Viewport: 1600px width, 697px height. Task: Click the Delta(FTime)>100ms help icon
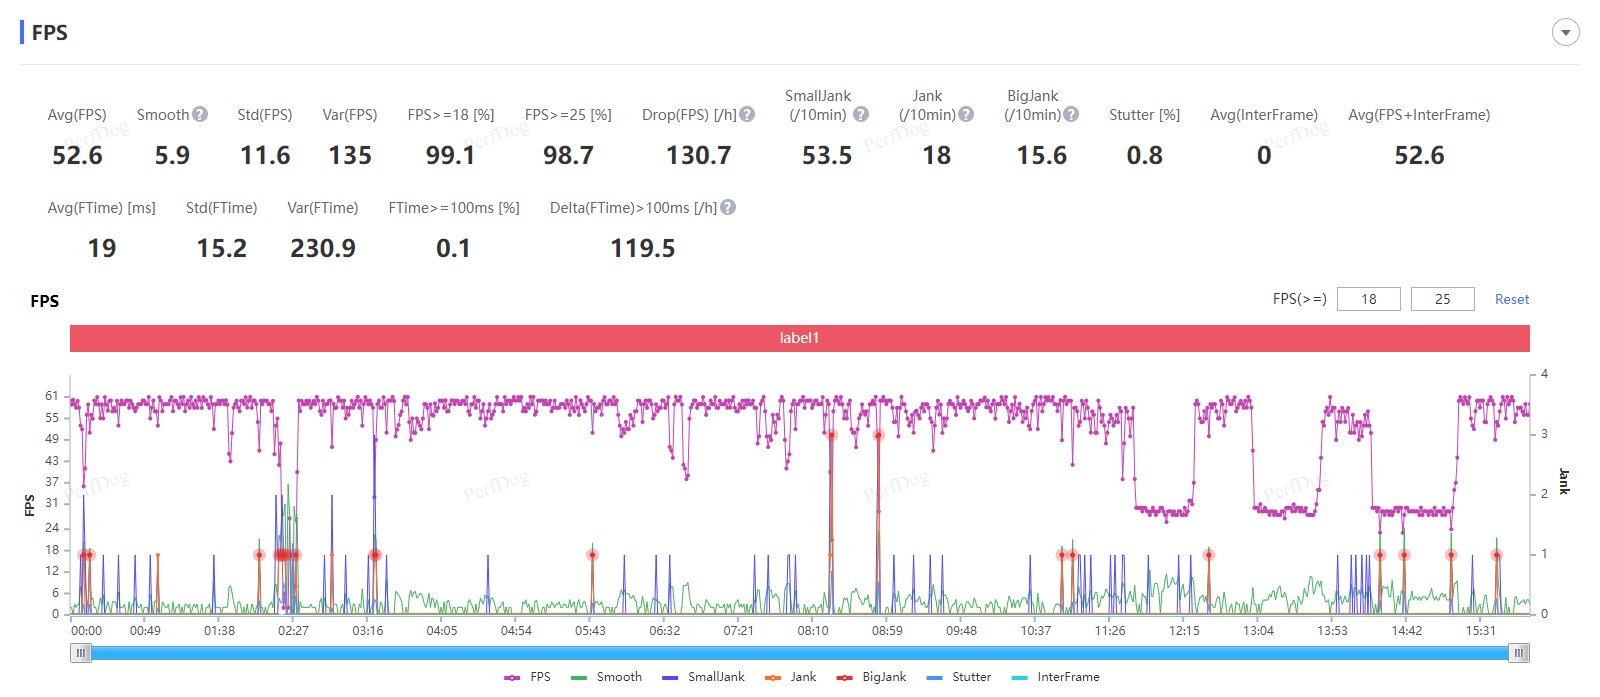pyautogui.click(x=728, y=208)
